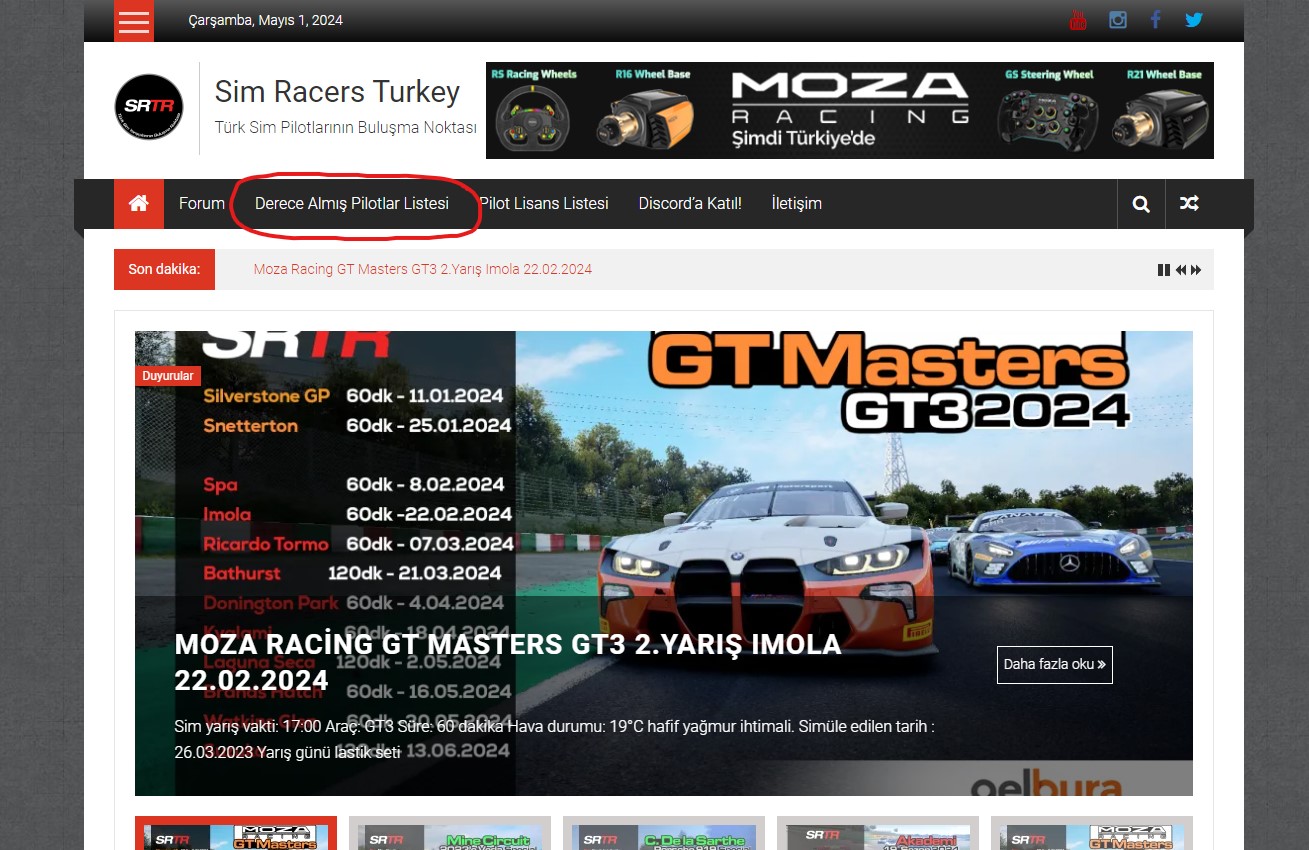Open the Instagram social link
The height and width of the screenshot is (850, 1309).
1118,20
